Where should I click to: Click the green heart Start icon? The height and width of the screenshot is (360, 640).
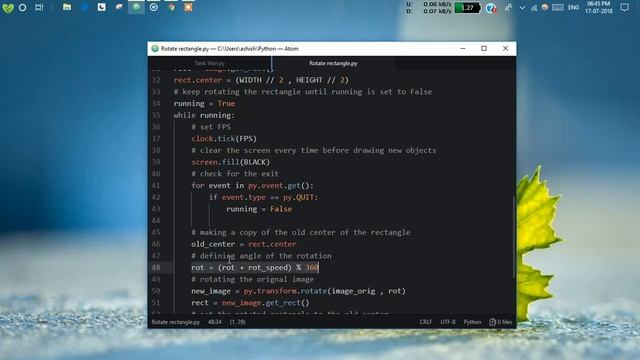click(x=8, y=8)
